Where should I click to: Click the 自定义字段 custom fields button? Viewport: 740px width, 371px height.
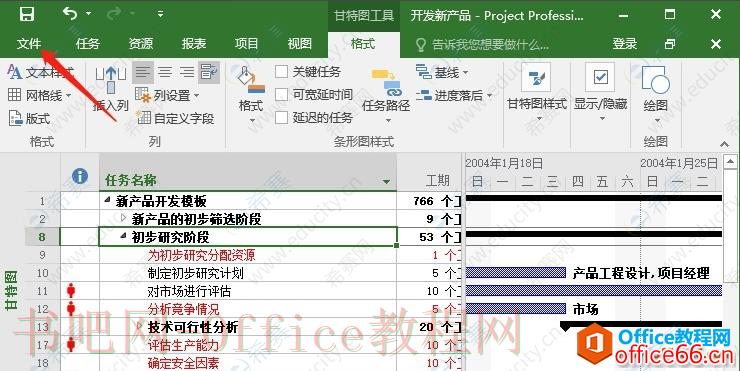[x=175, y=118]
